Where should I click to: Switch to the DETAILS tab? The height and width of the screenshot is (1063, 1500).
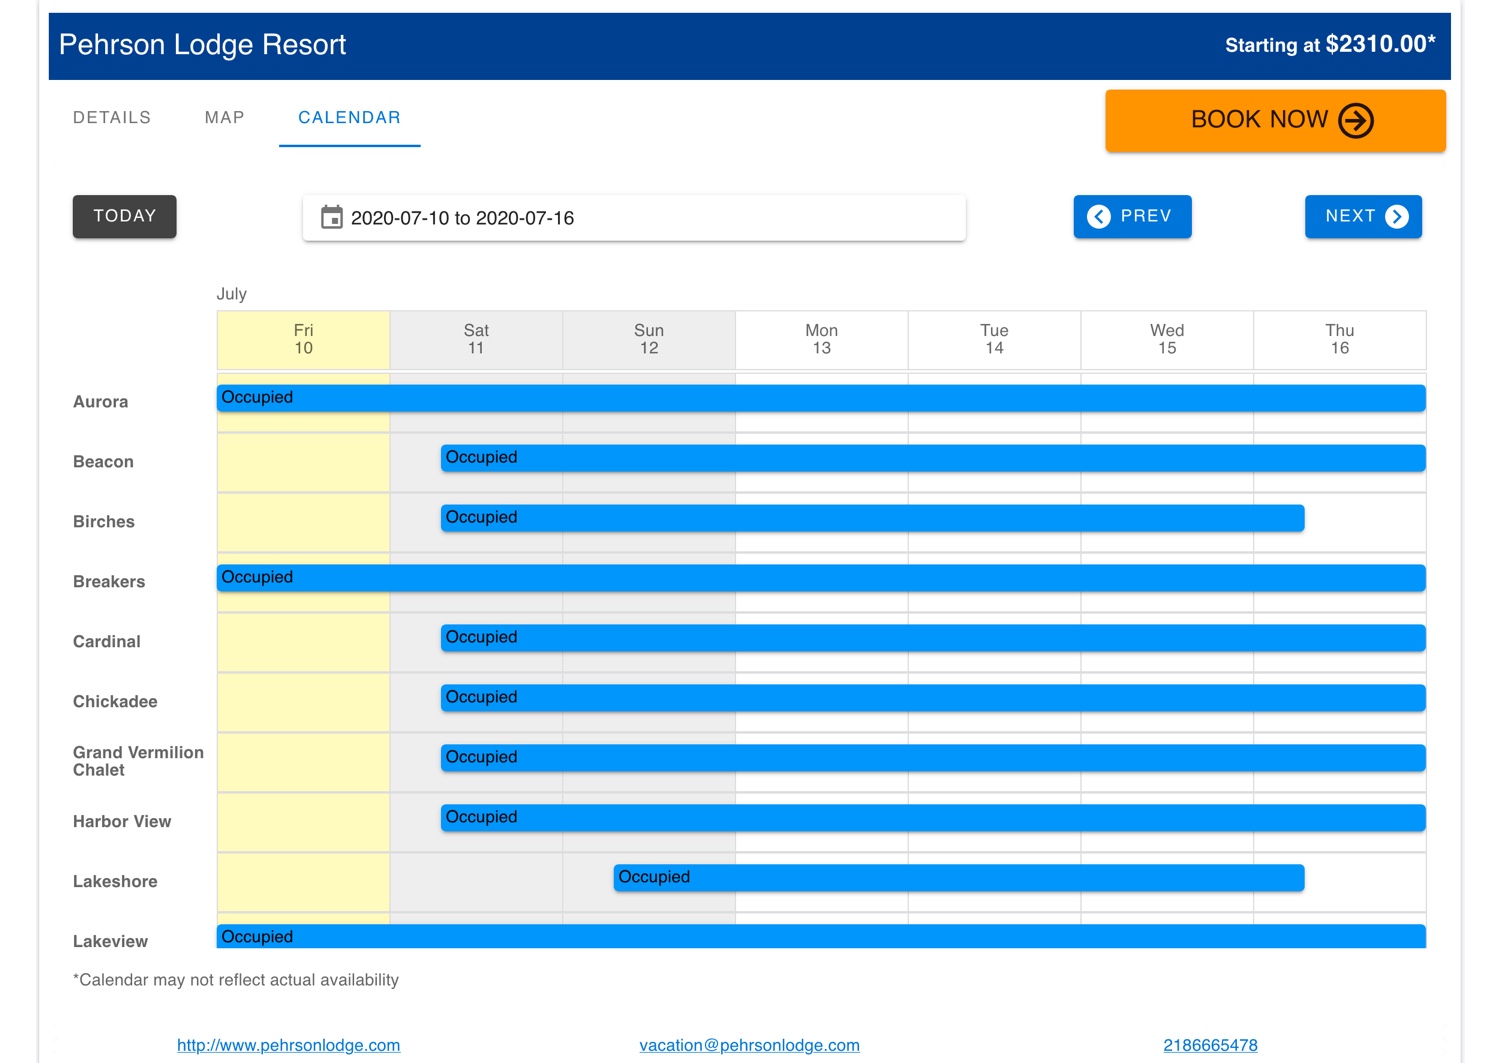[111, 117]
